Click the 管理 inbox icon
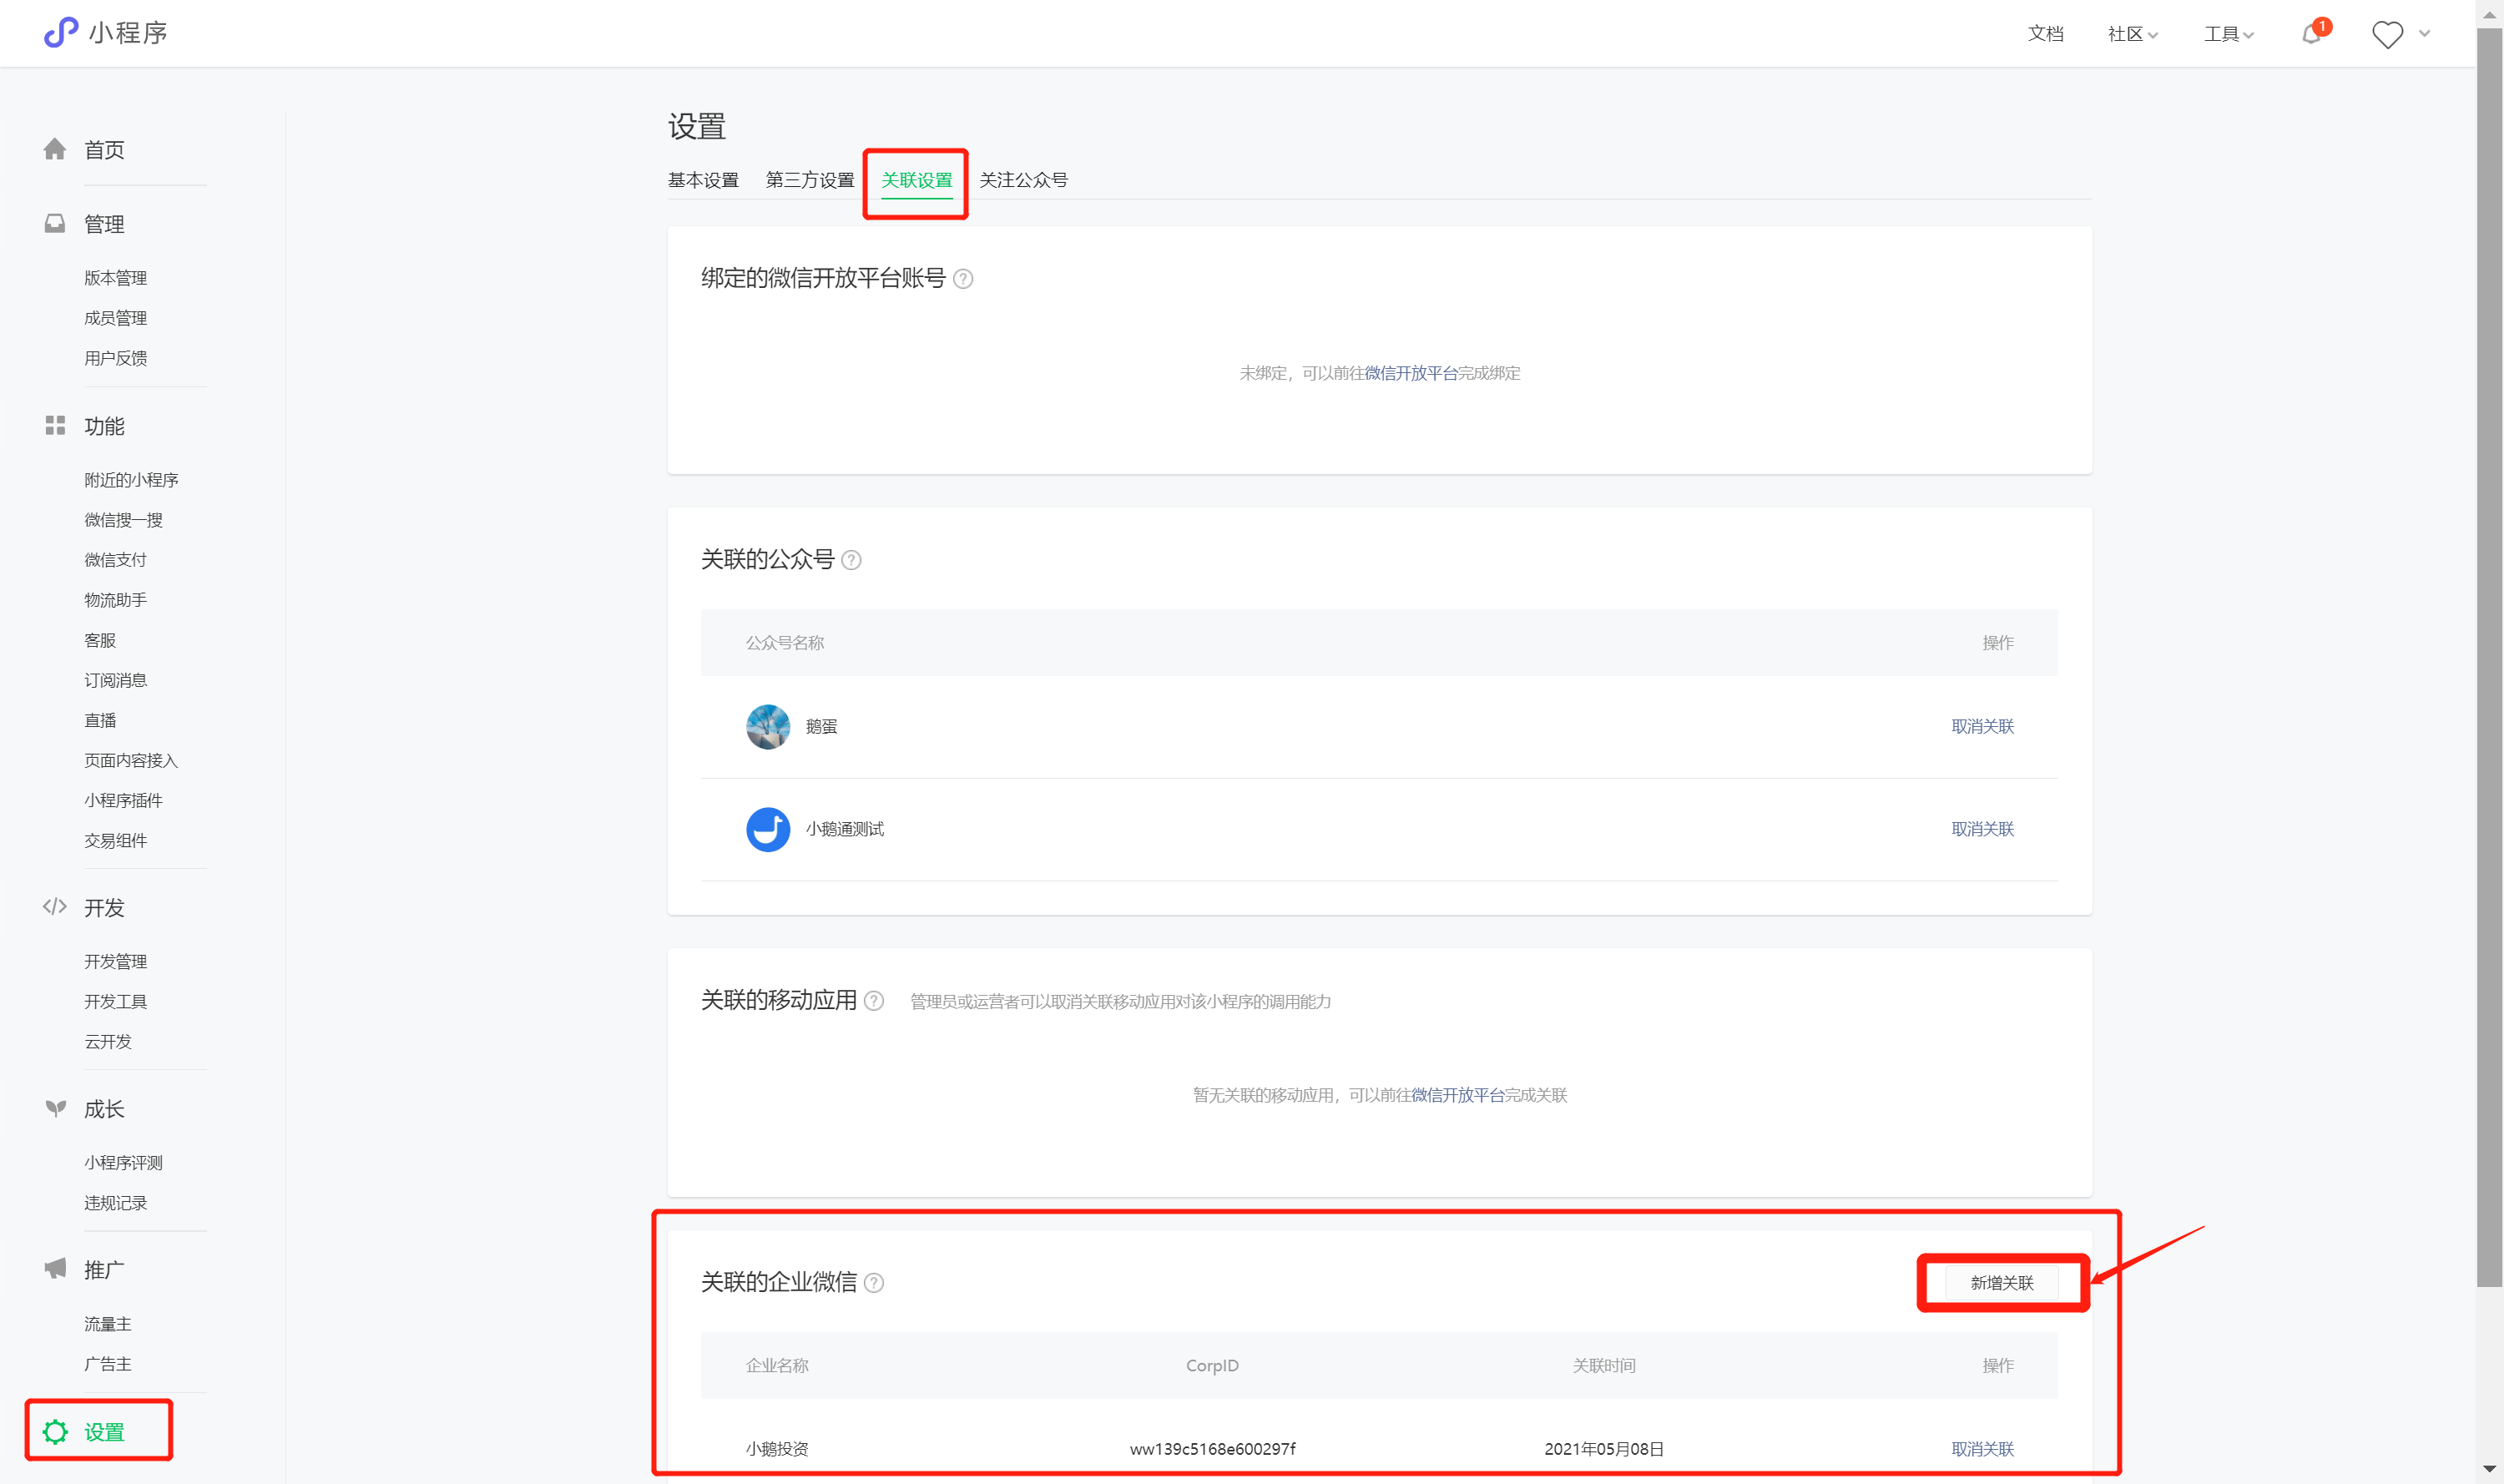 coord(55,223)
